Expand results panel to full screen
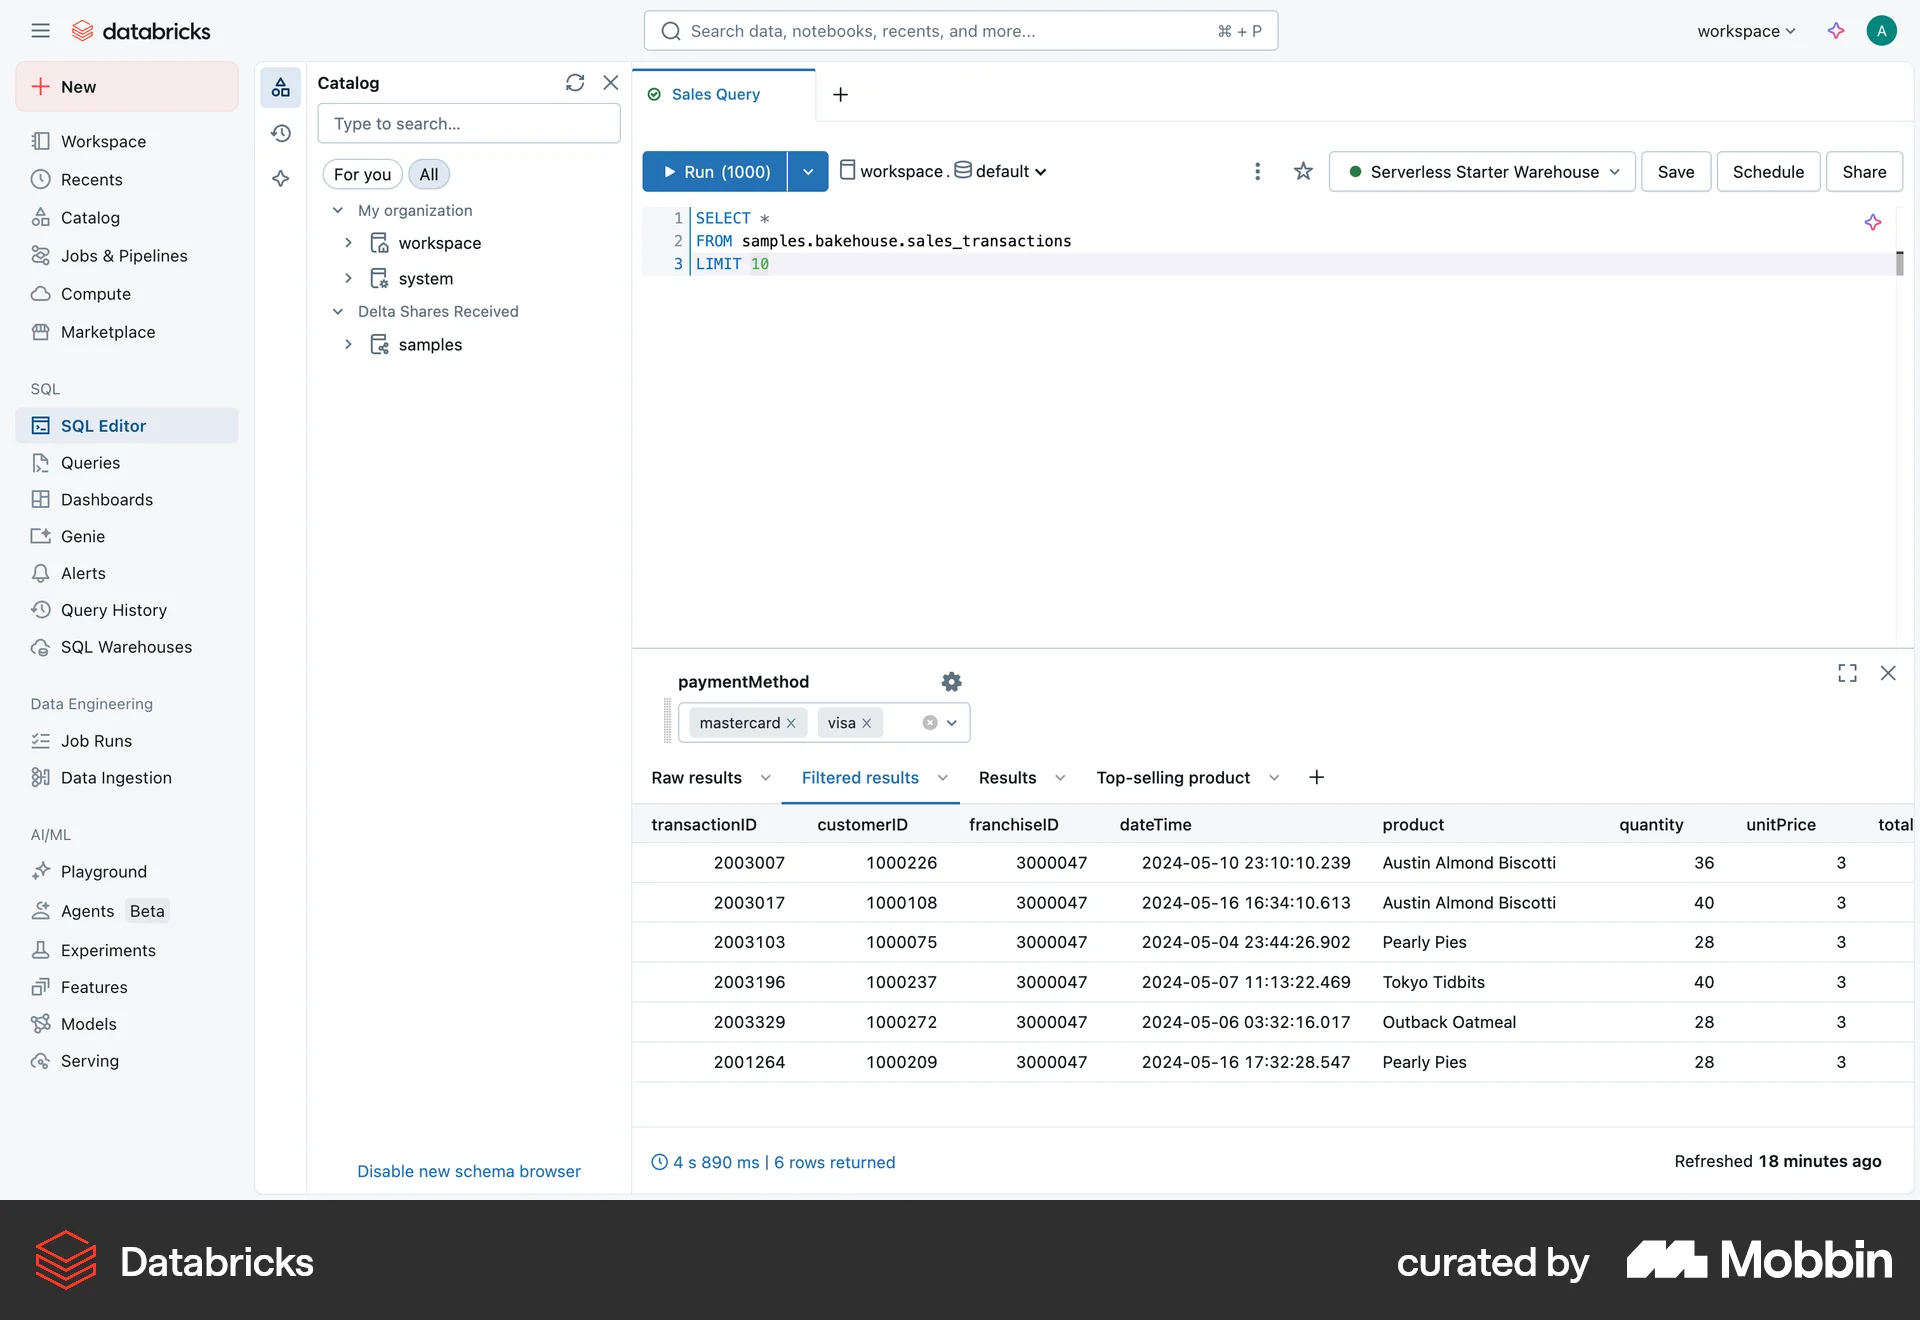The image size is (1920, 1320). pos(1848,674)
